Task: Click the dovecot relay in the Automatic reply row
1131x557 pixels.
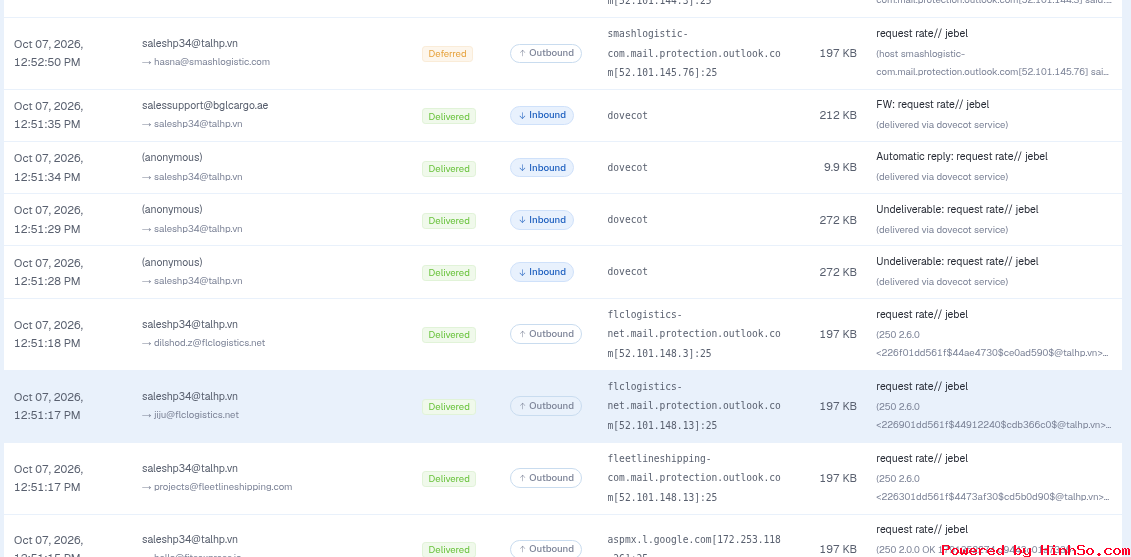Action: [x=628, y=167]
